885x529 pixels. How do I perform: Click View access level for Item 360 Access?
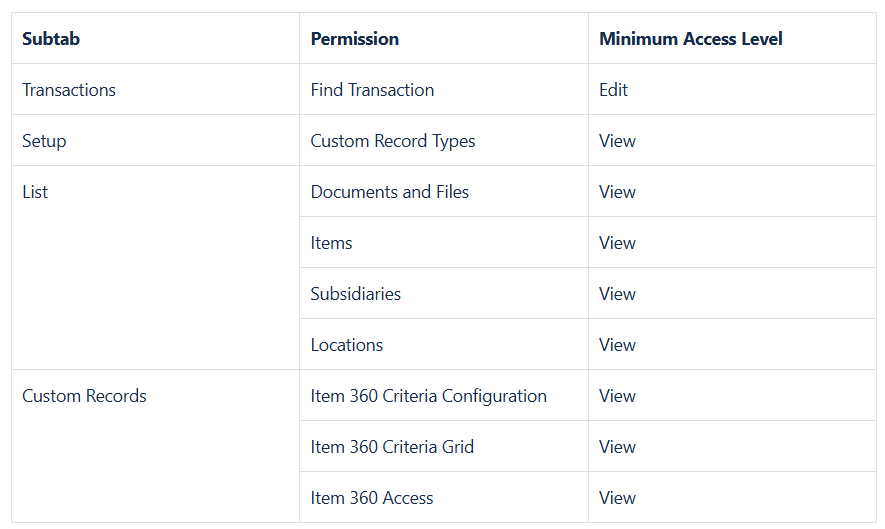[x=617, y=498]
